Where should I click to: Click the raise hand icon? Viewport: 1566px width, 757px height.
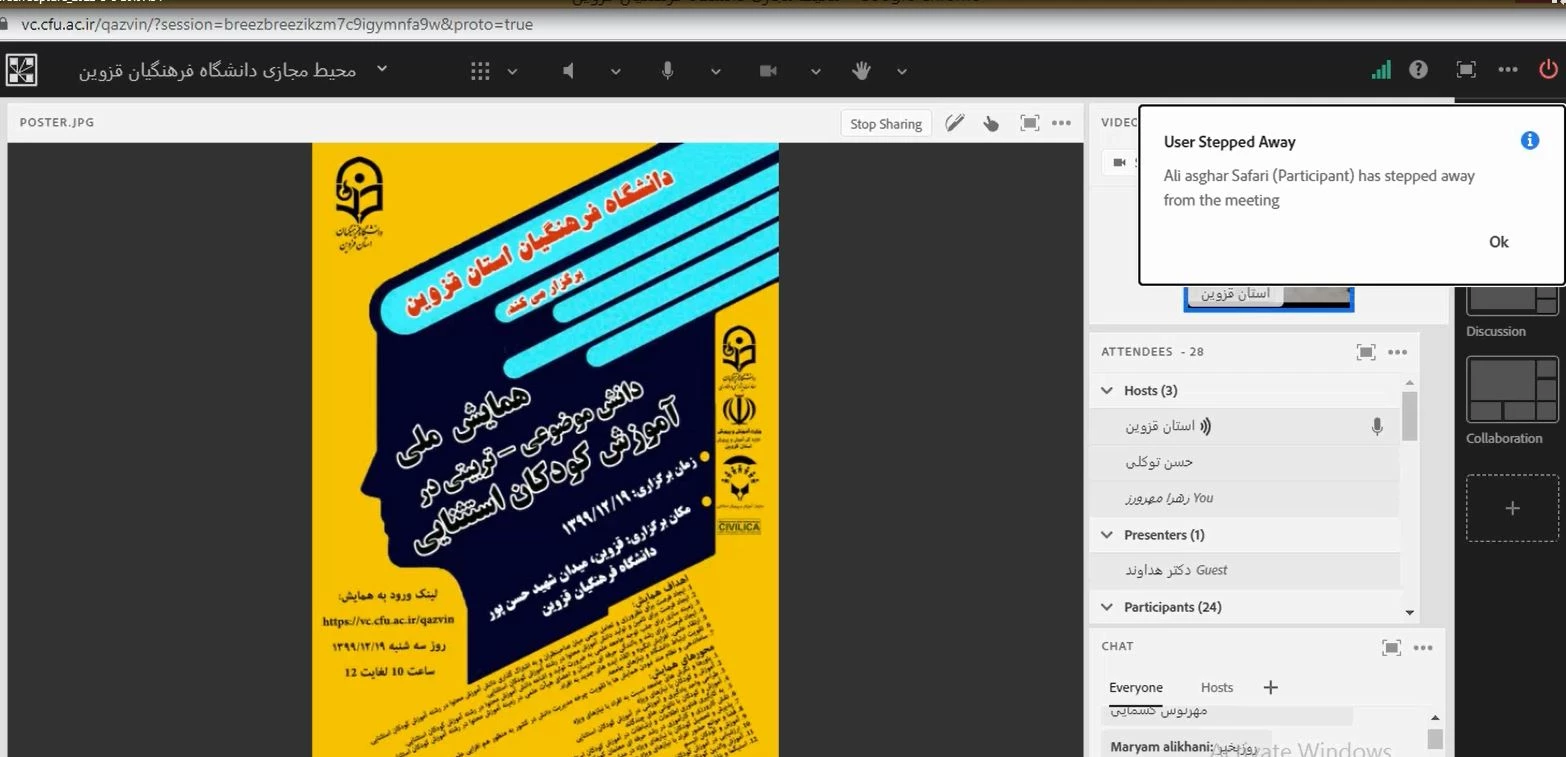[861, 71]
